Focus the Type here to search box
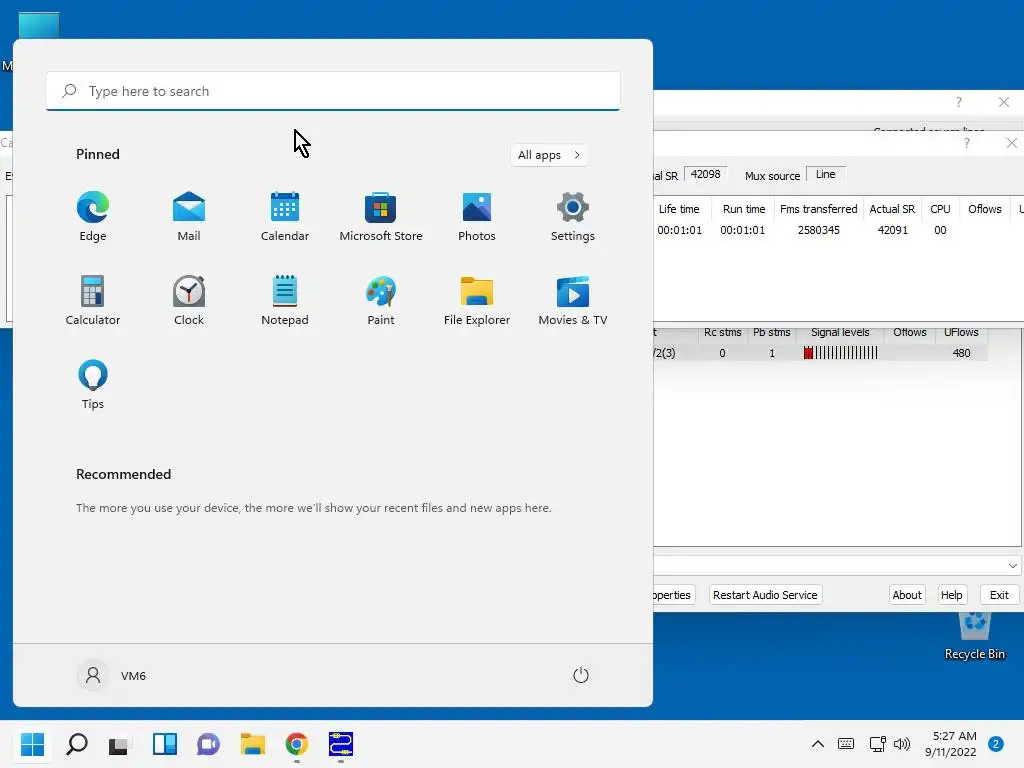1024x768 pixels. (x=333, y=91)
